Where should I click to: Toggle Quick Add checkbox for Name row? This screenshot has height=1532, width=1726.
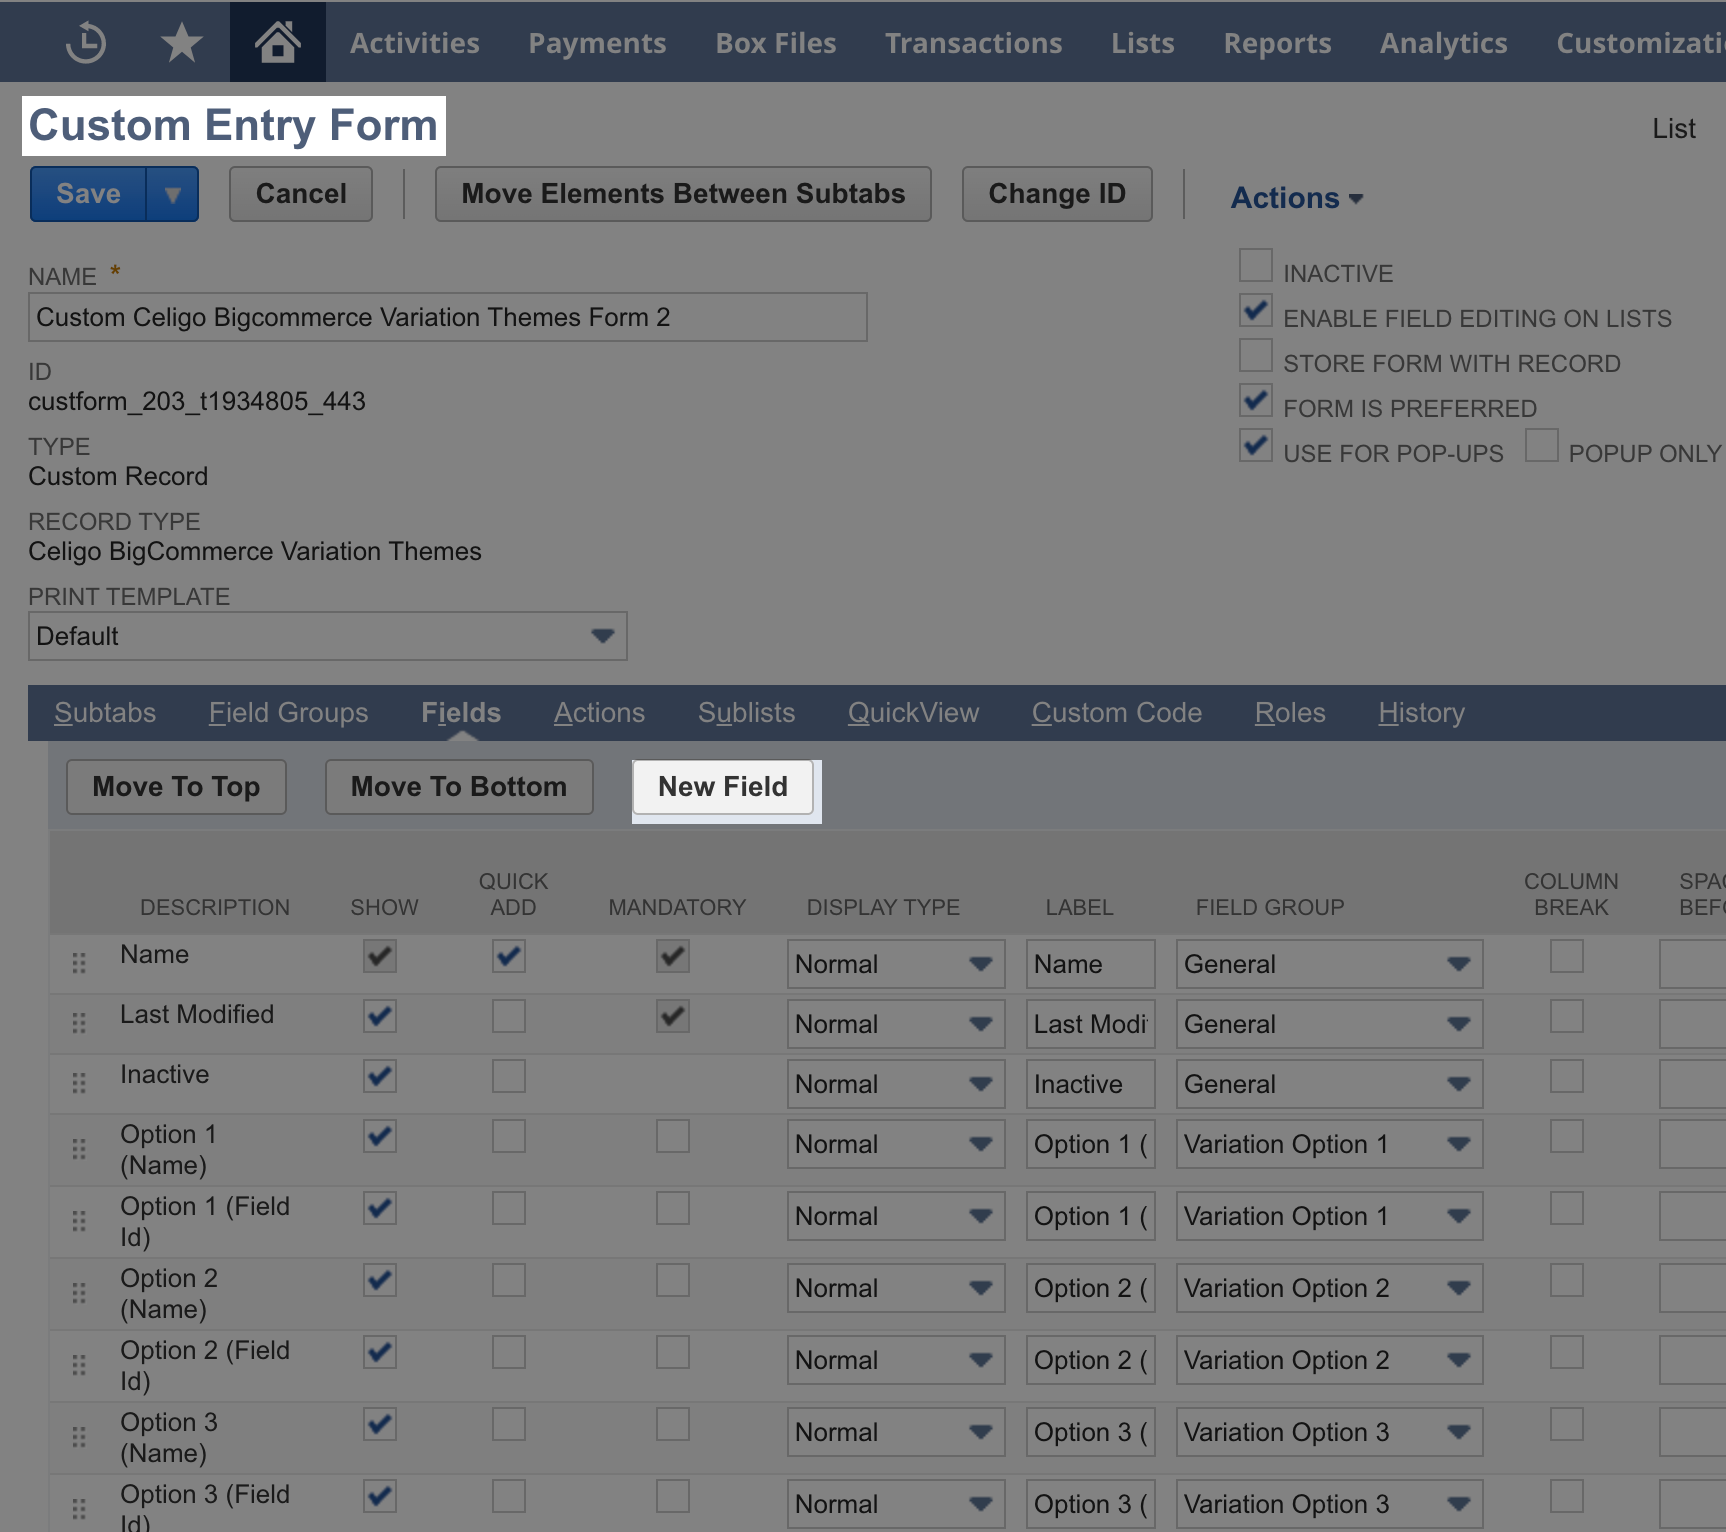pyautogui.click(x=509, y=956)
